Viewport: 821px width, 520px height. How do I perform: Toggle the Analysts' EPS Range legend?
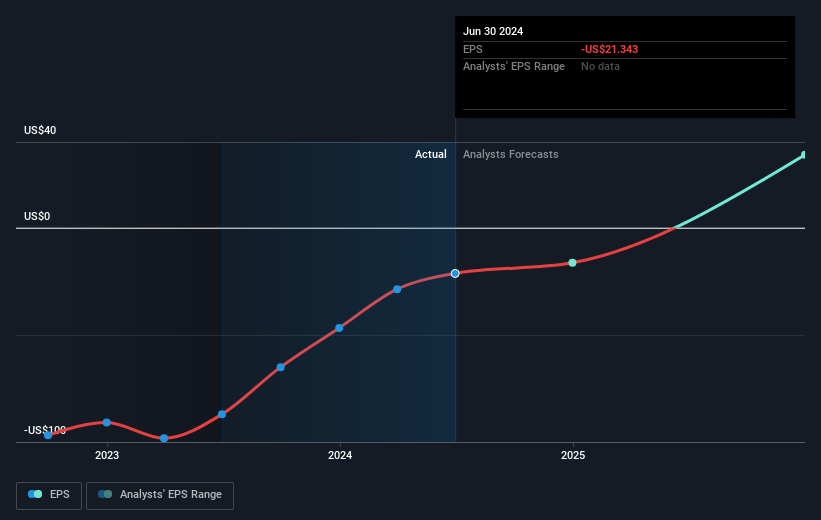tap(160, 495)
